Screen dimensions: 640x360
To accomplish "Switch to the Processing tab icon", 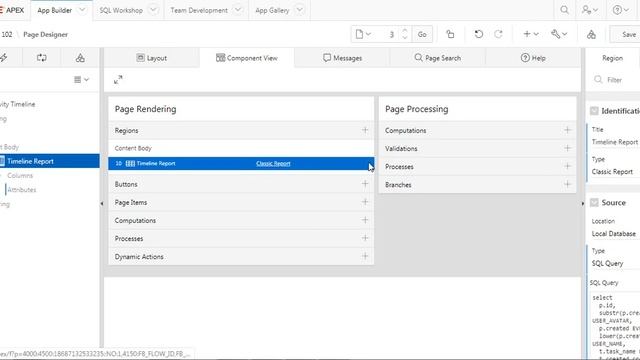I will (42, 58).
